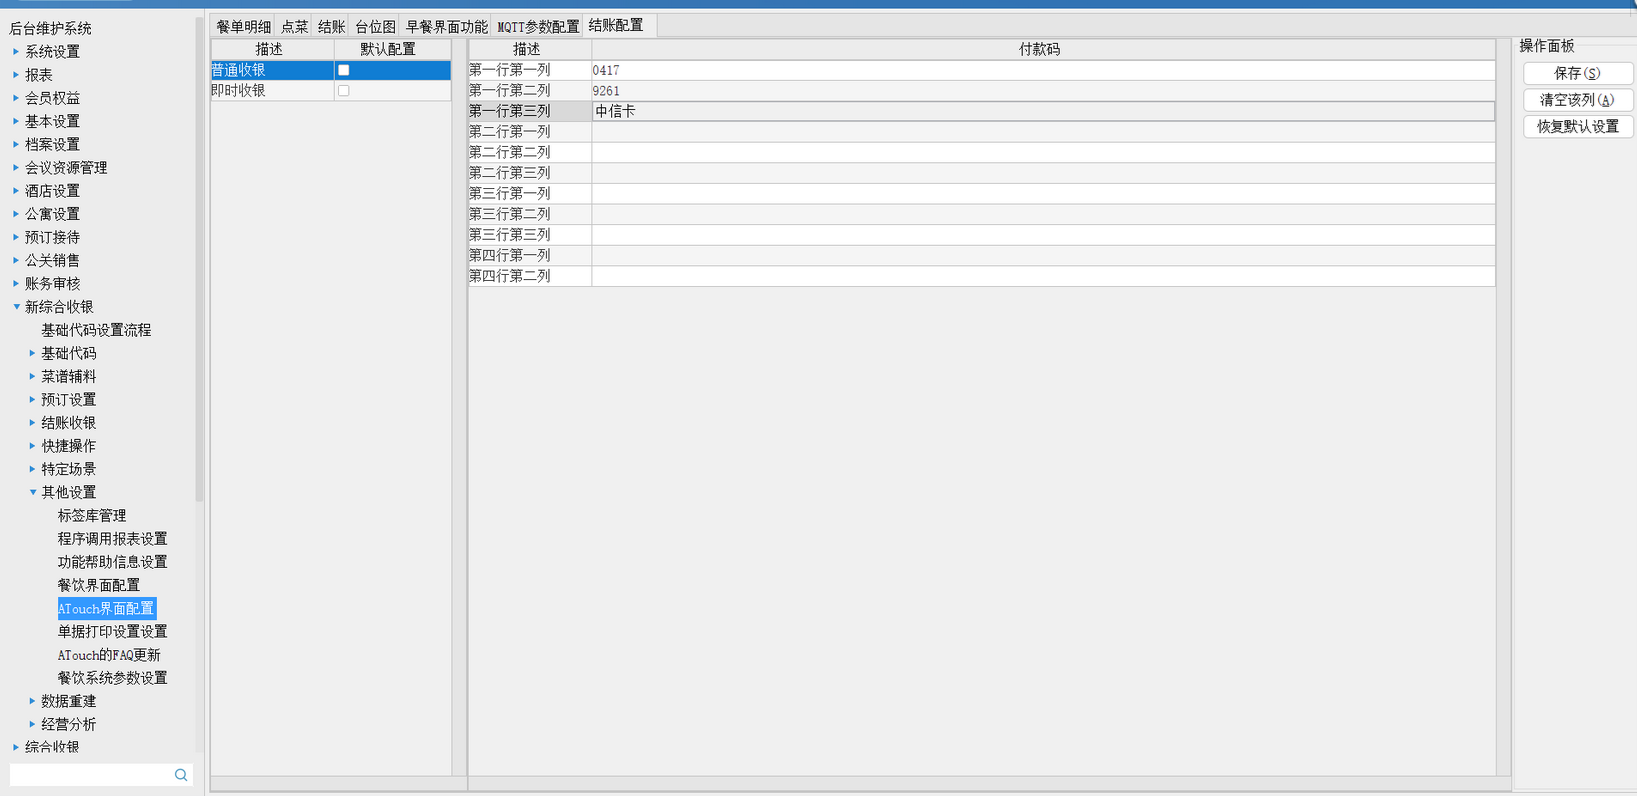Image resolution: width=1637 pixels, height=796 pixels.
Task: Switch to the 早餐界面功能 tab
Action: click(446, 27)
